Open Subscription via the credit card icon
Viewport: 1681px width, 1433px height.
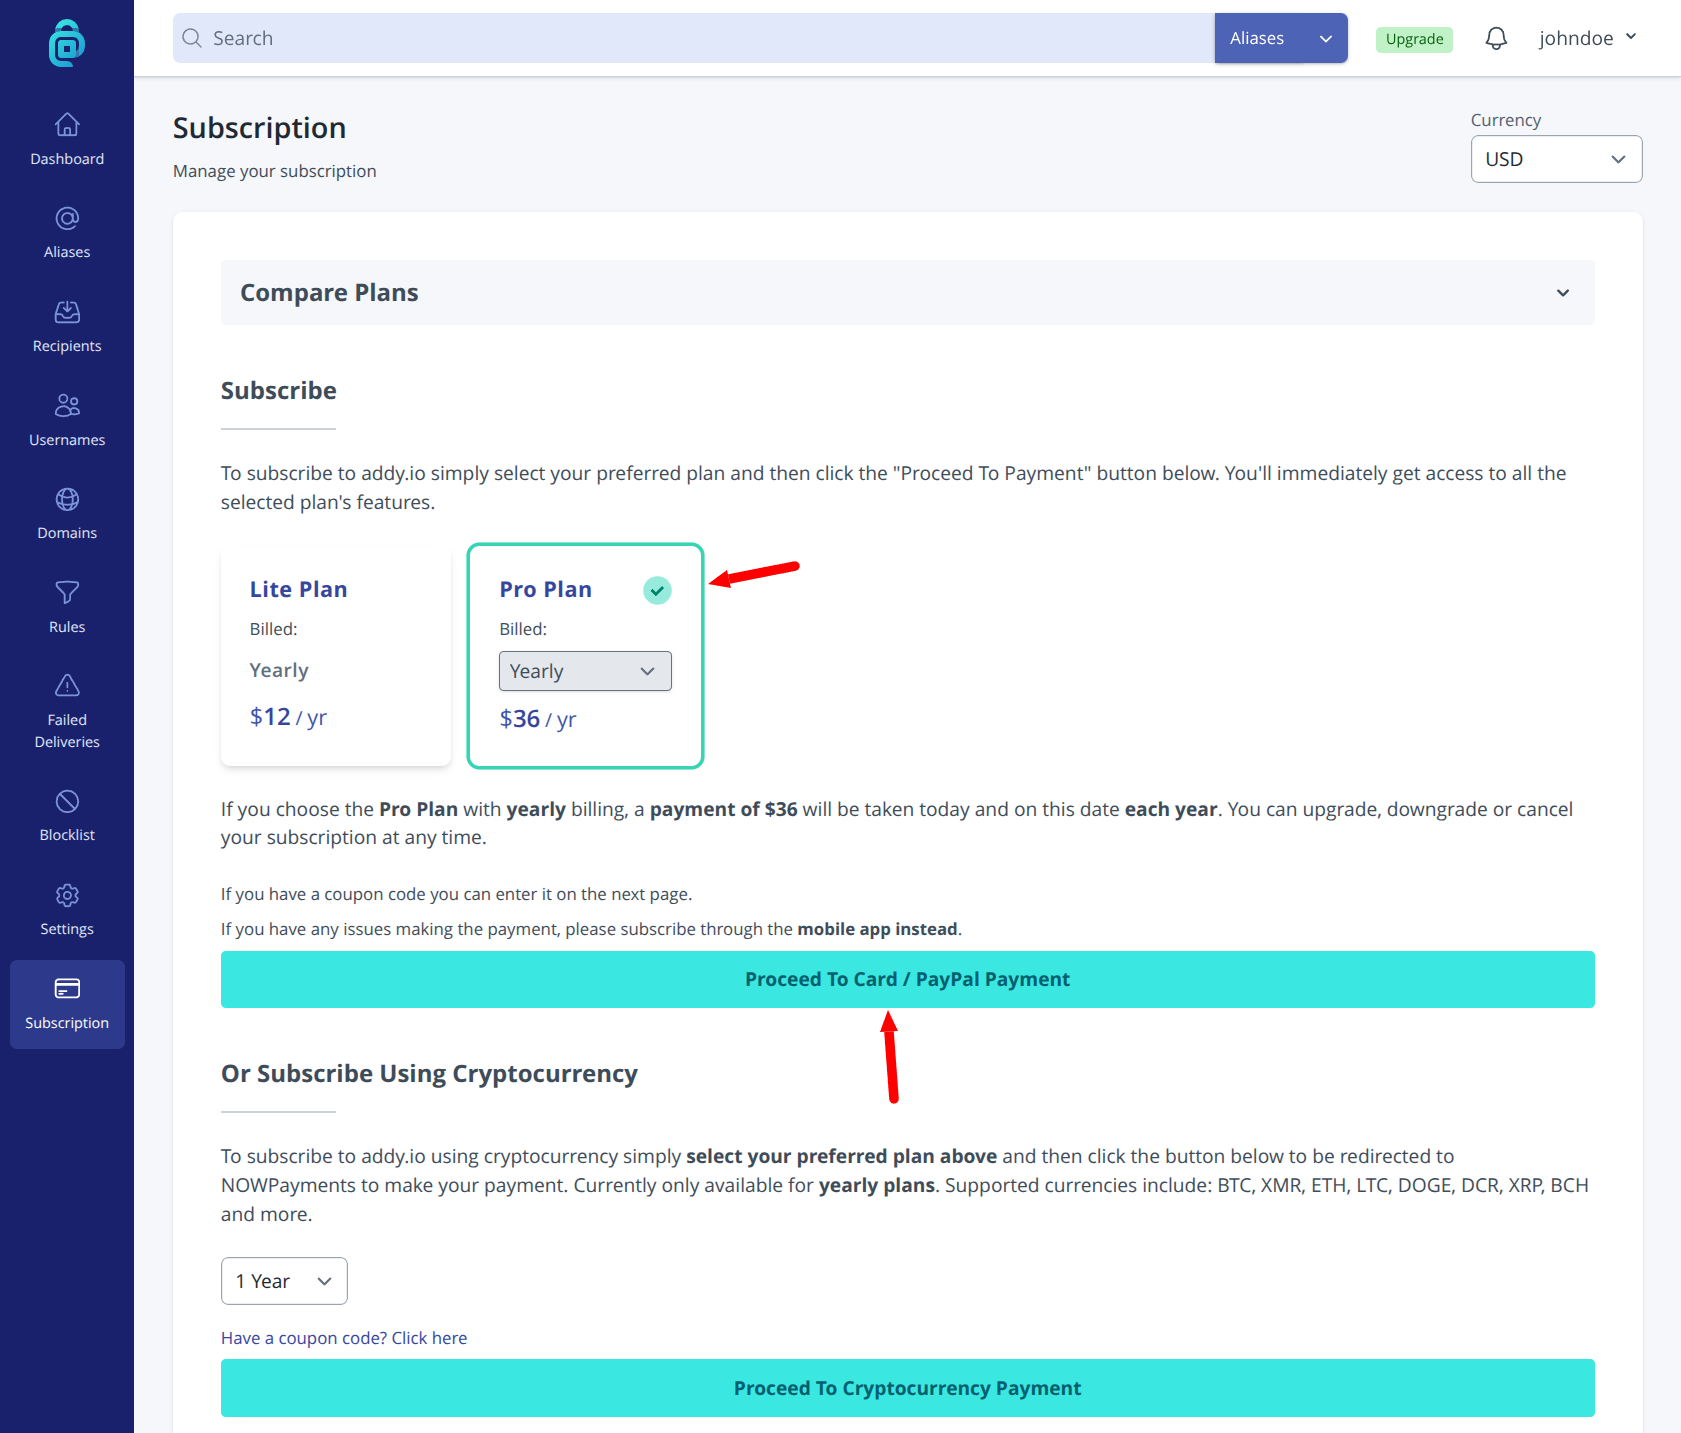[67, 988]
